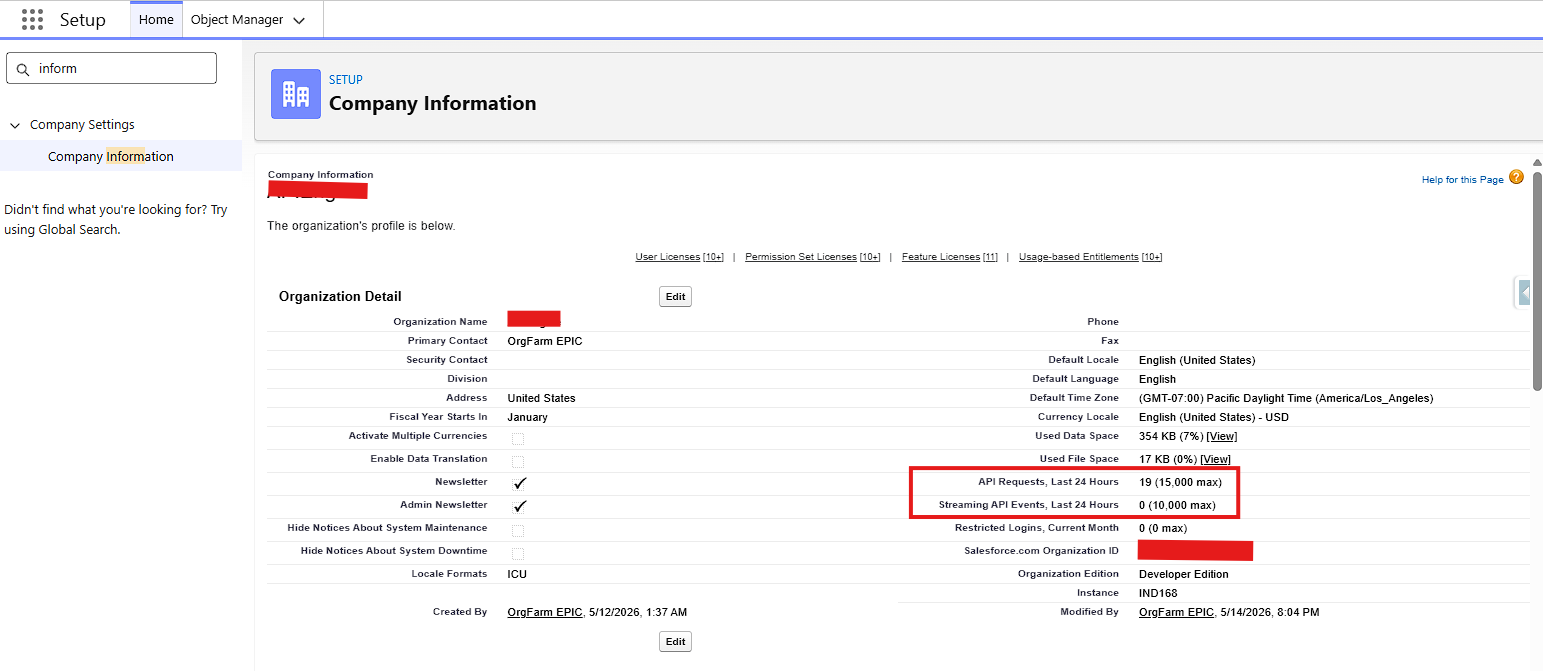Click the Address value United States

542,398
